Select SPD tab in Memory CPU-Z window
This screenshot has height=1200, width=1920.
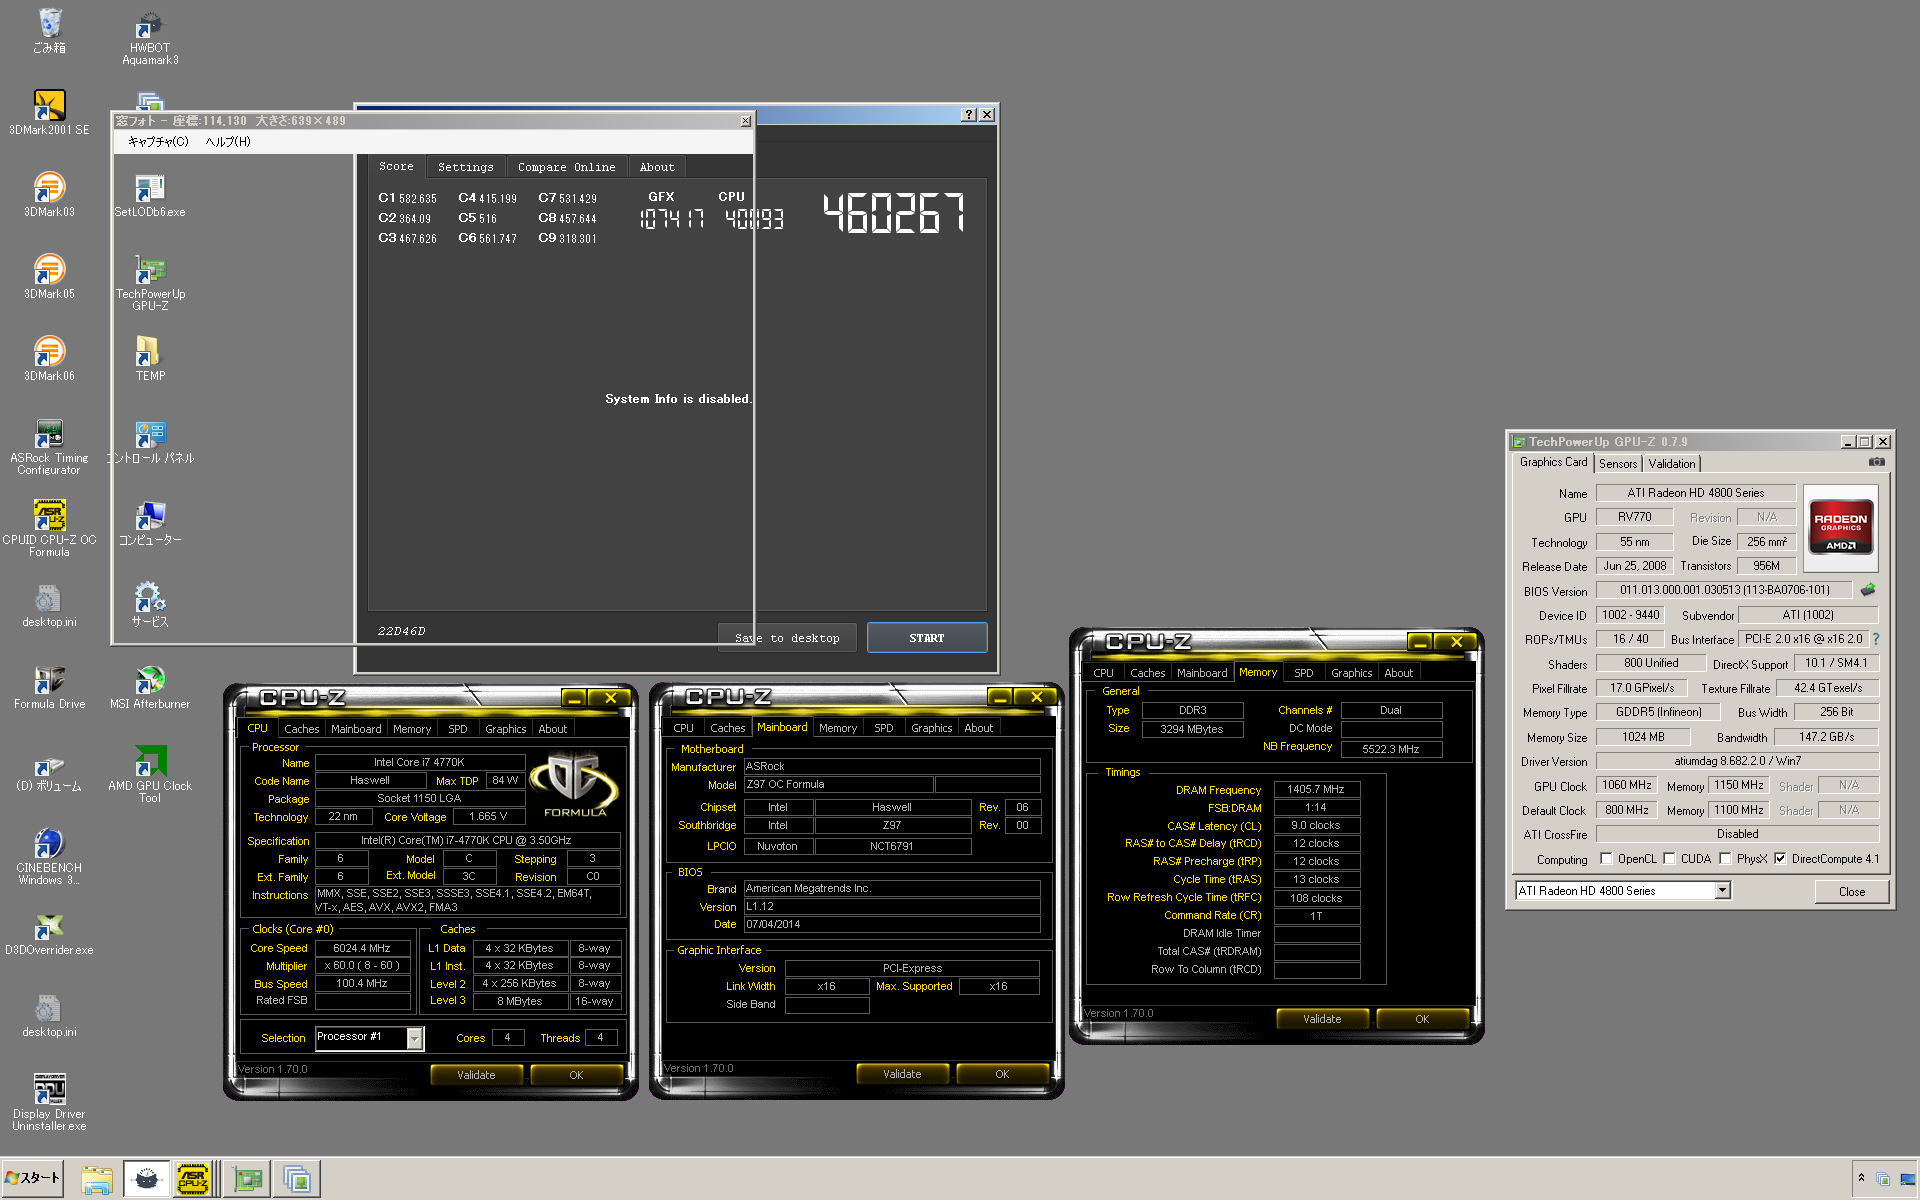click(1303, 673)
